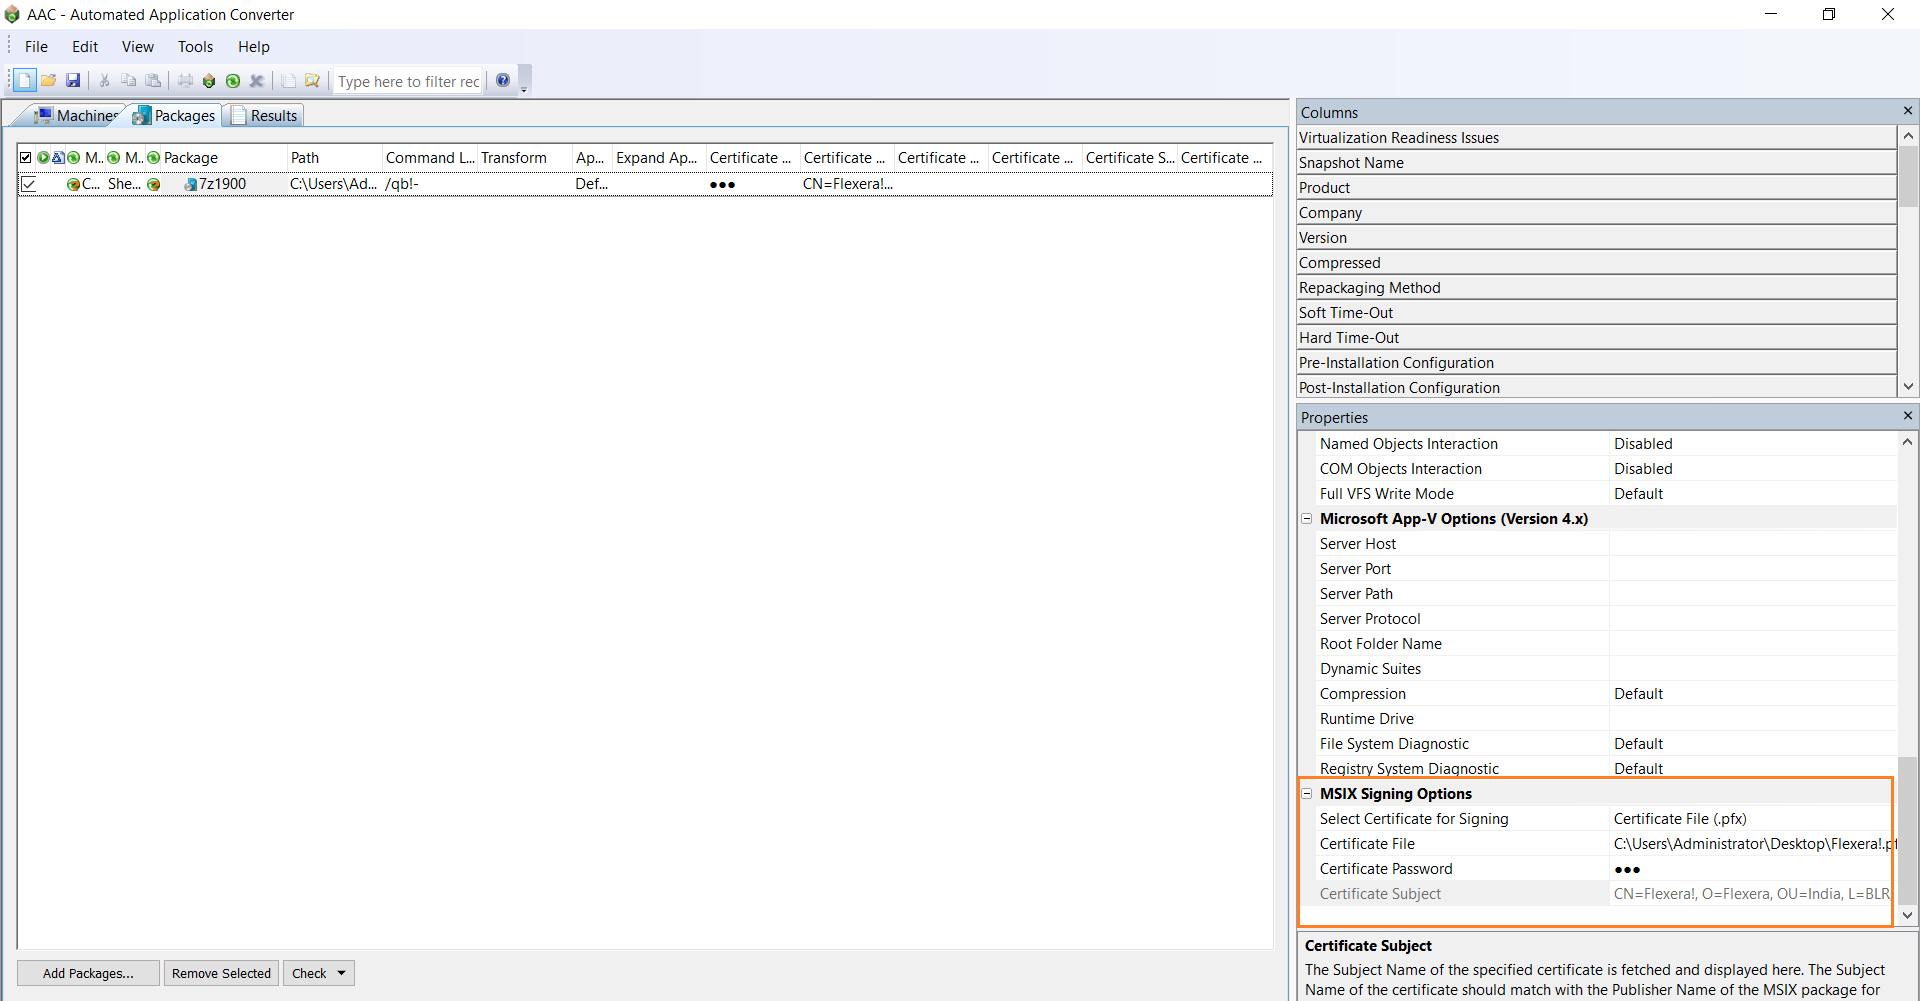Click the blue Help question mark icon
The image size is (1920, 1001).
click(503, 81)
